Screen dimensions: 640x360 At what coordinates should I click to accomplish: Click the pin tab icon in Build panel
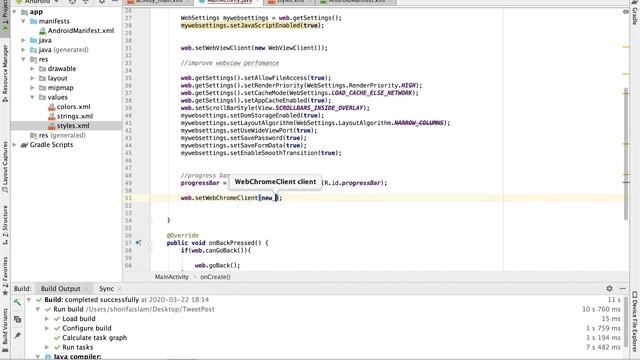pos(17,336)
